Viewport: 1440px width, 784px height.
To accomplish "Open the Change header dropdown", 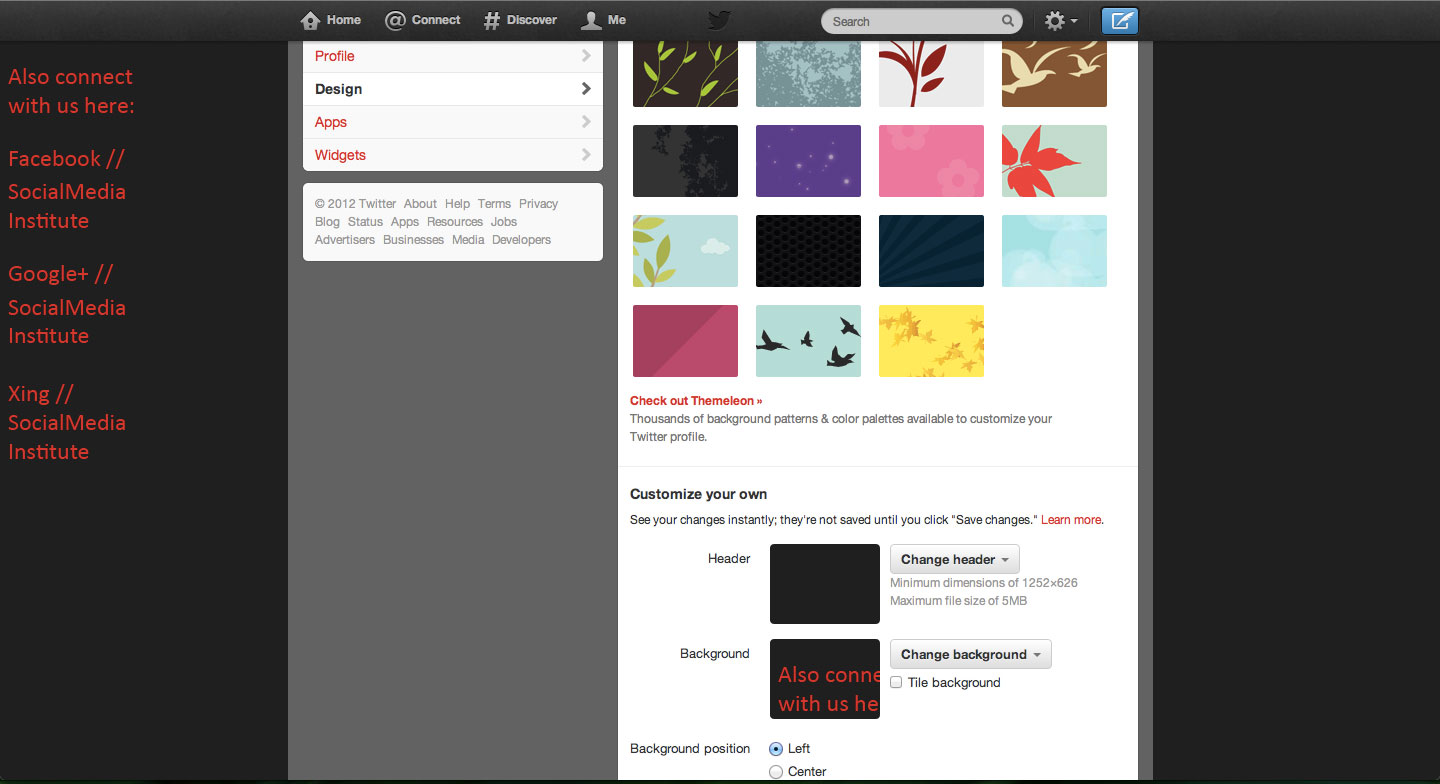I will coord(955,559).
